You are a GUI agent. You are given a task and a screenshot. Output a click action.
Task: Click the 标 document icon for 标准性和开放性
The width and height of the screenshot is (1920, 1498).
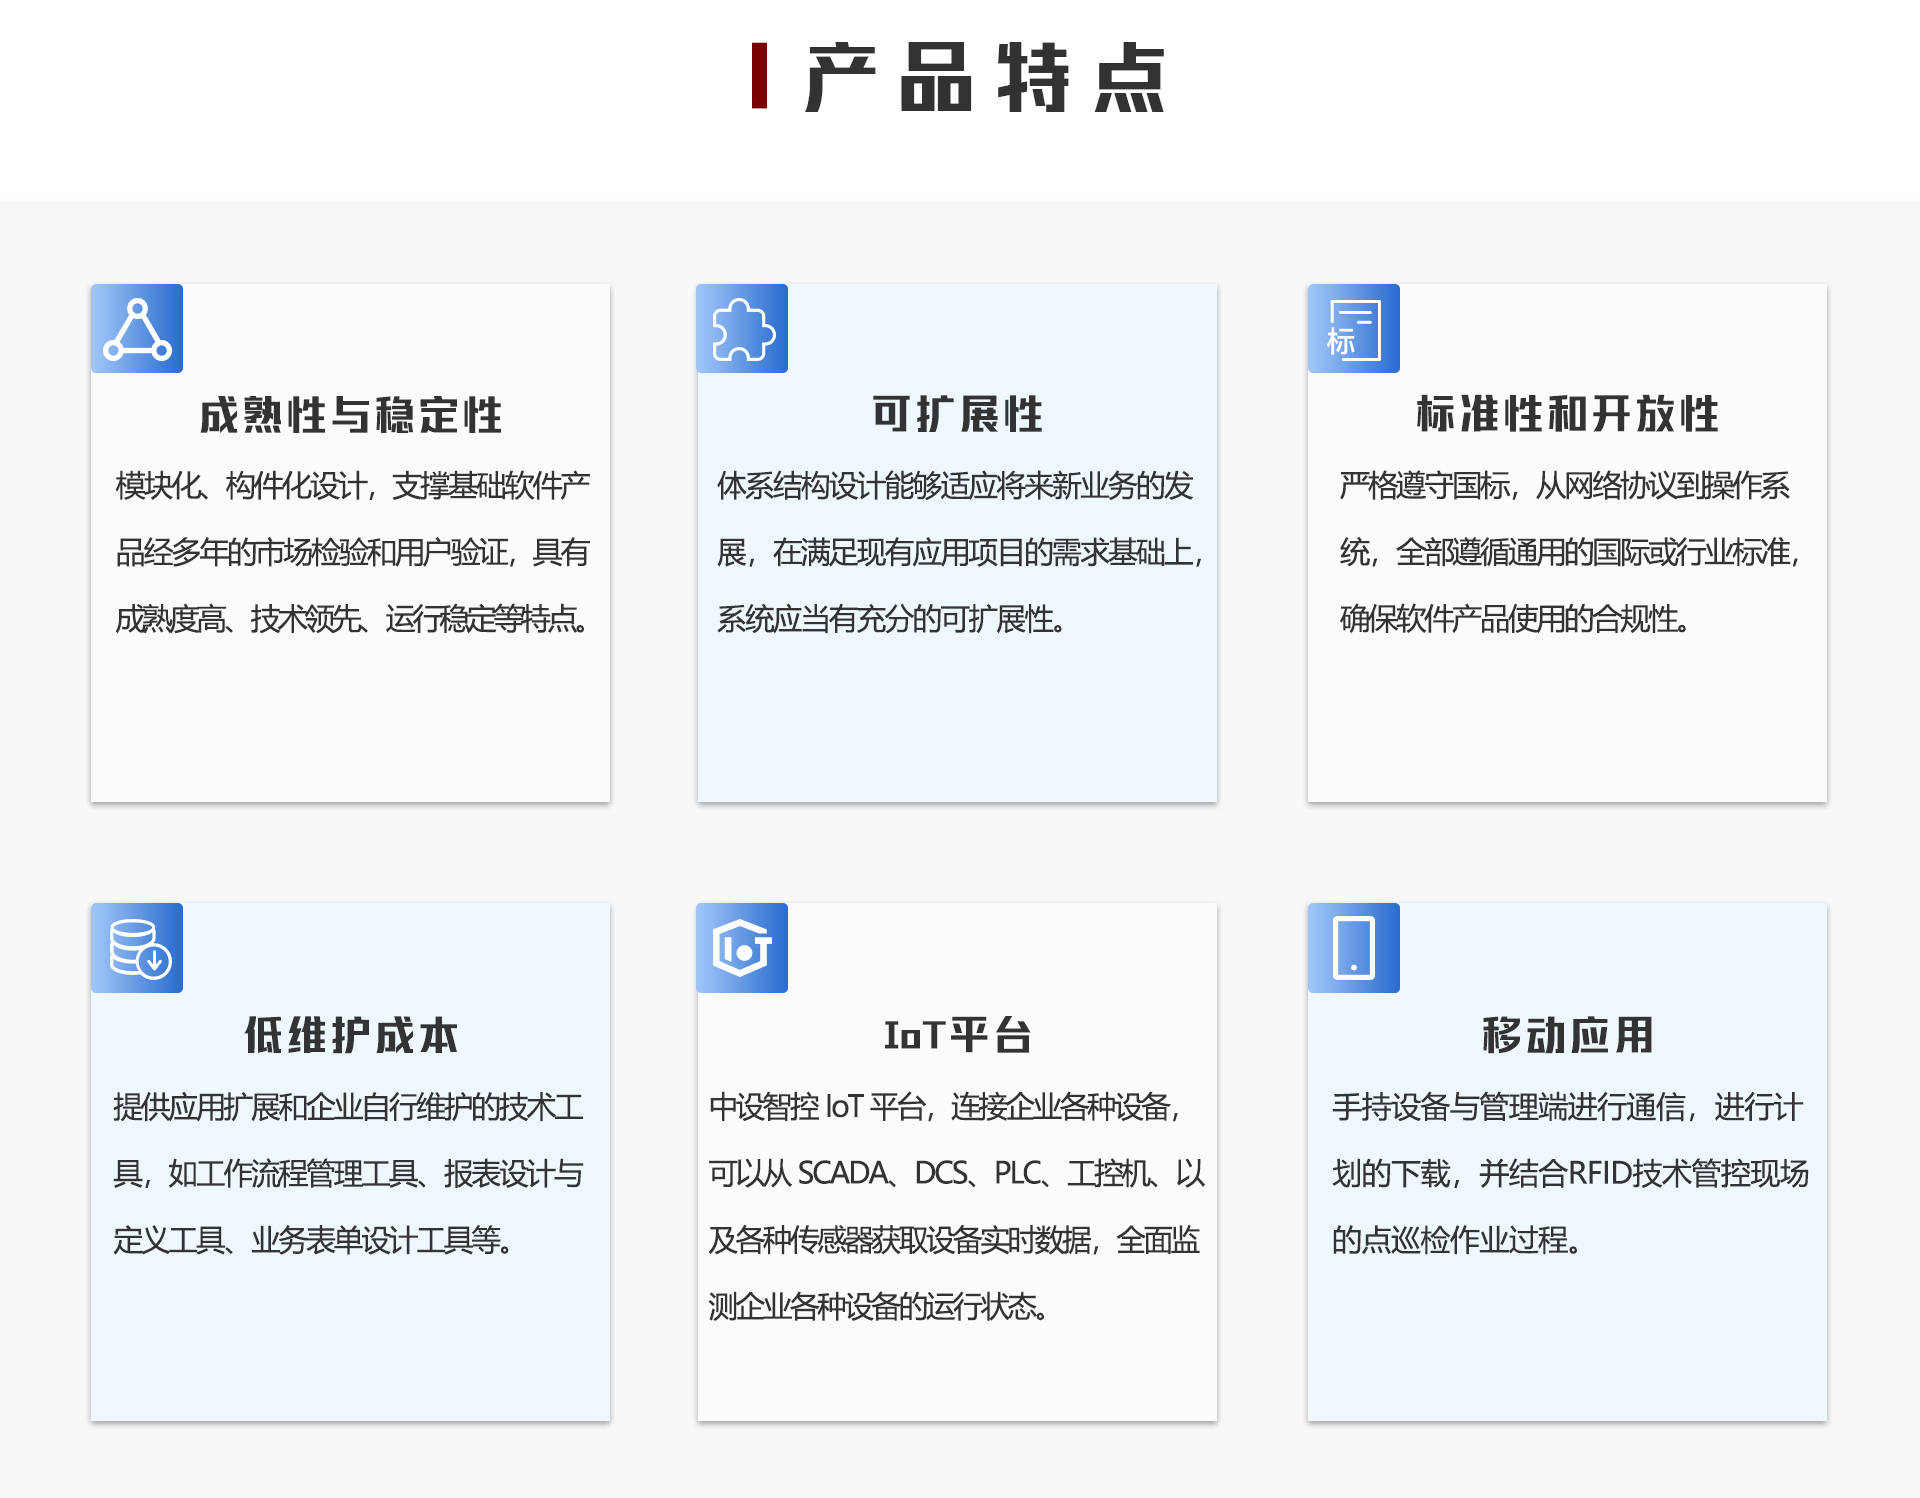tap(1354, 329)
